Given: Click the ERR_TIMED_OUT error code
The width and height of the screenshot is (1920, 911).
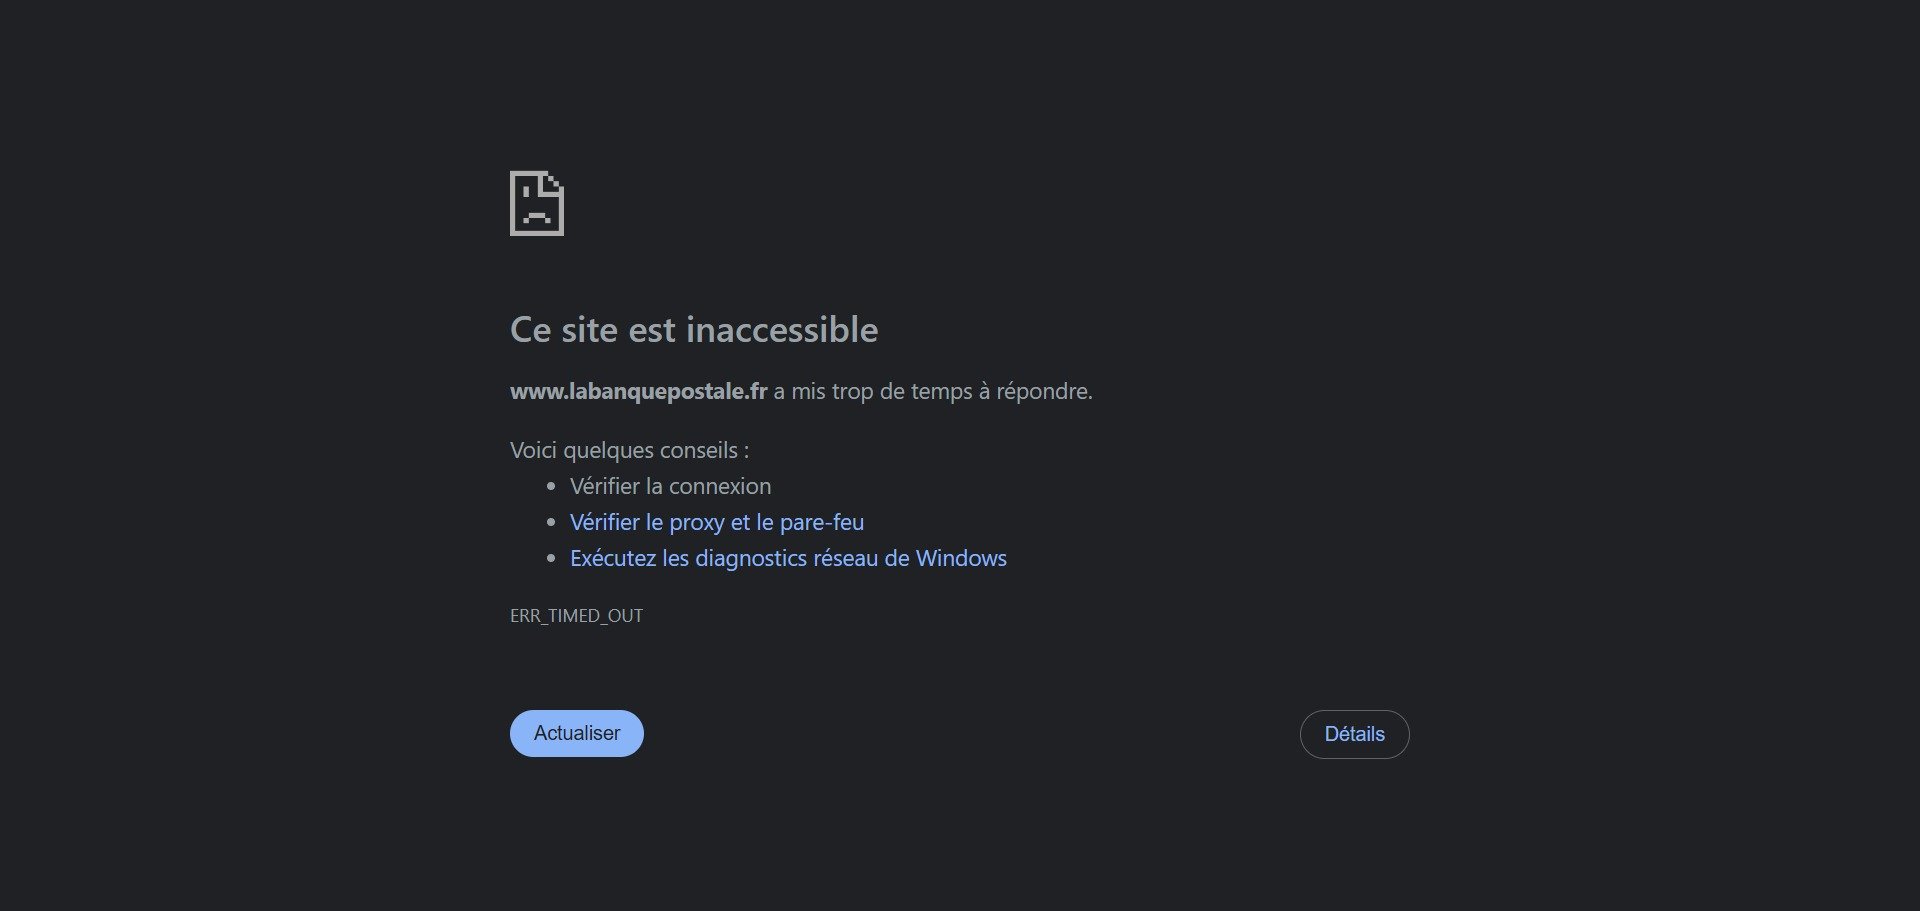Looking at the screenshot, I should 576,616.
